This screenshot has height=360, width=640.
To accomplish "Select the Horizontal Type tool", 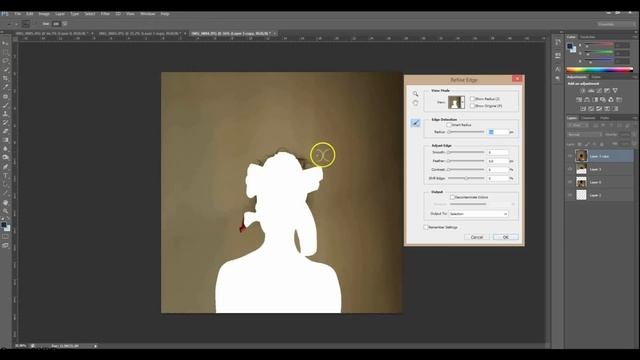I will [x=5, y=176].
